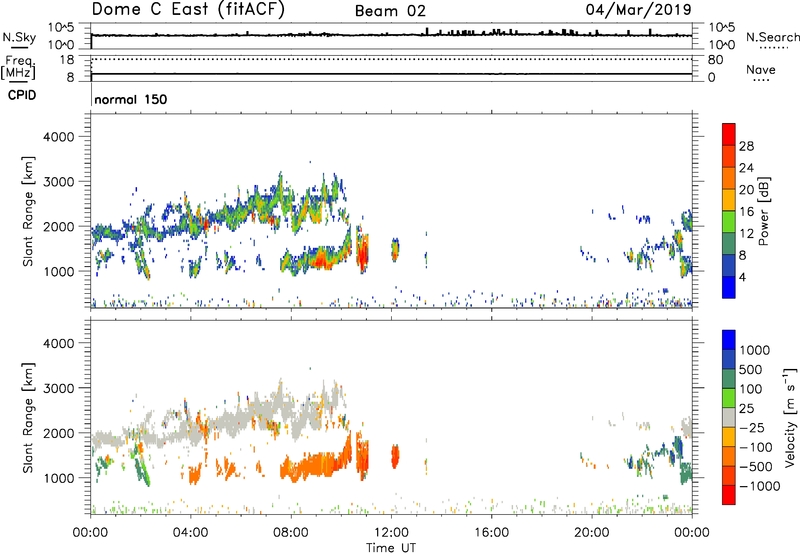Viewport: 800px width, 554px height.
Task: Click the "16:00" time axis tick label
Action: pyautogui.click(x=491, y=533)
